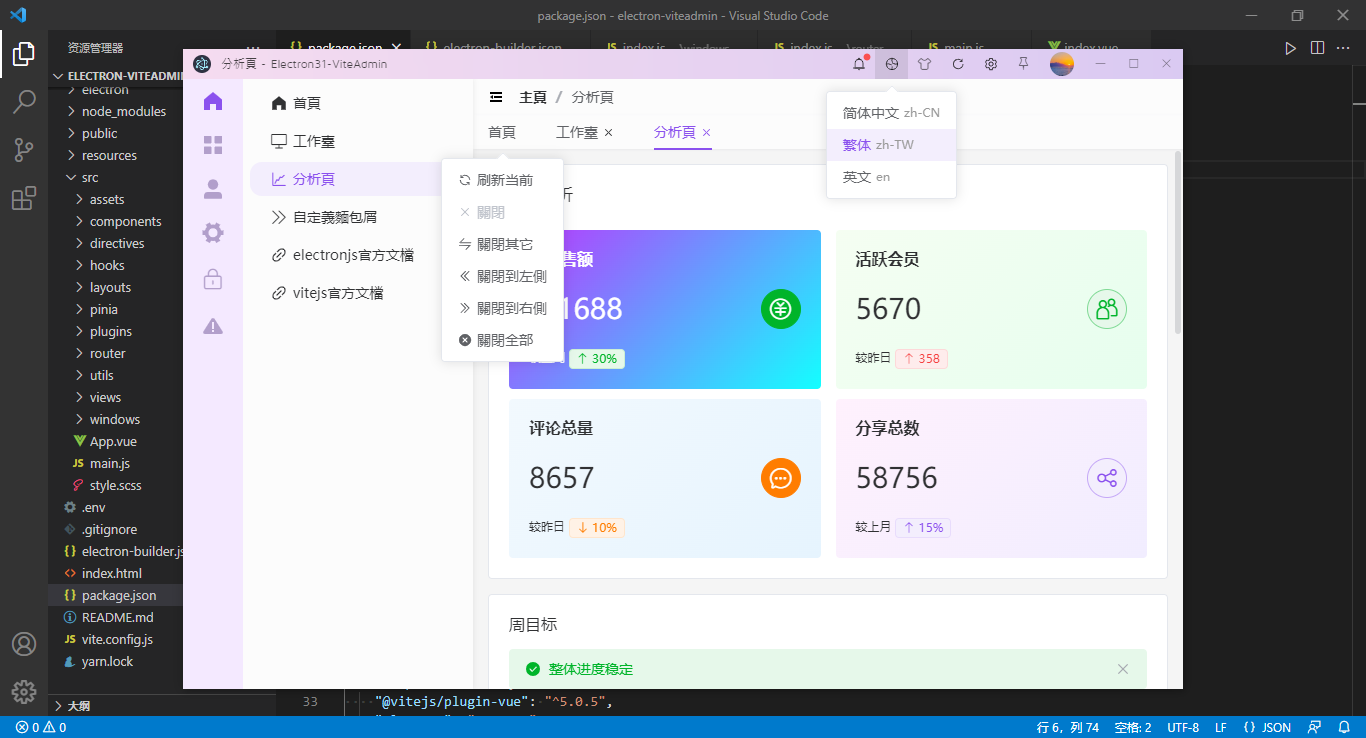
Task: Pin the admin window using the pushpin icon
Action: click(x=1022, y=63)
